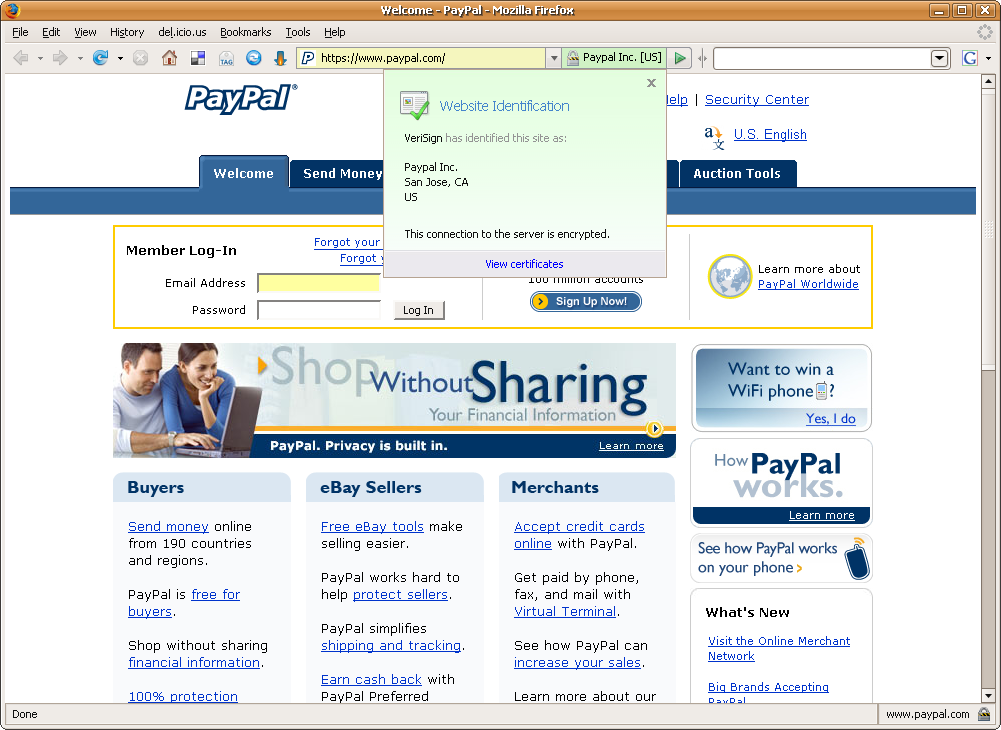This screenshot has height=730, width=1001.
Task: Click Visit the Online Merchant Network link
Action: pyautogui.click(x=779, y=648)
